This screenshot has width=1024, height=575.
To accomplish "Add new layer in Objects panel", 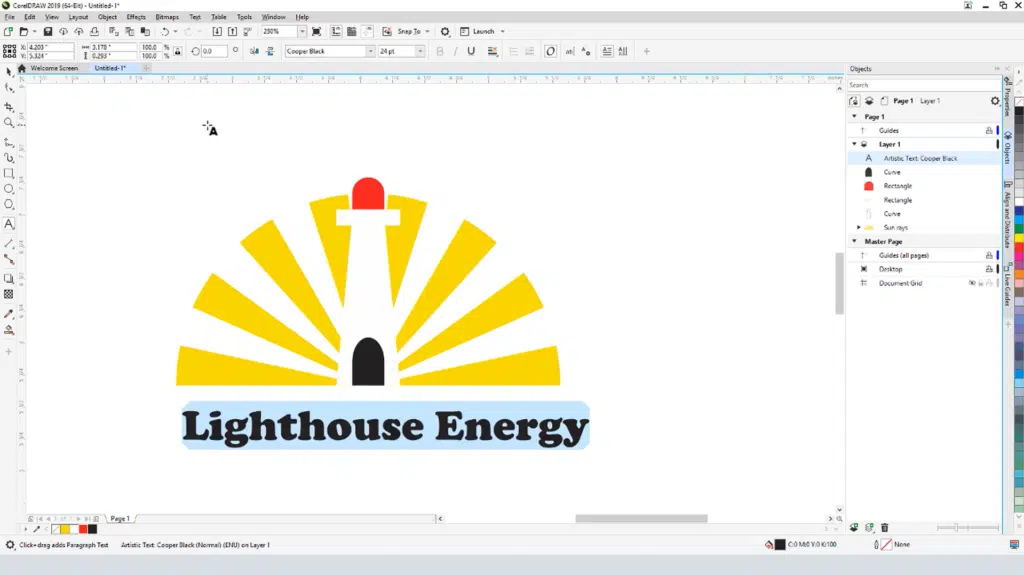I will coord(854,527).
